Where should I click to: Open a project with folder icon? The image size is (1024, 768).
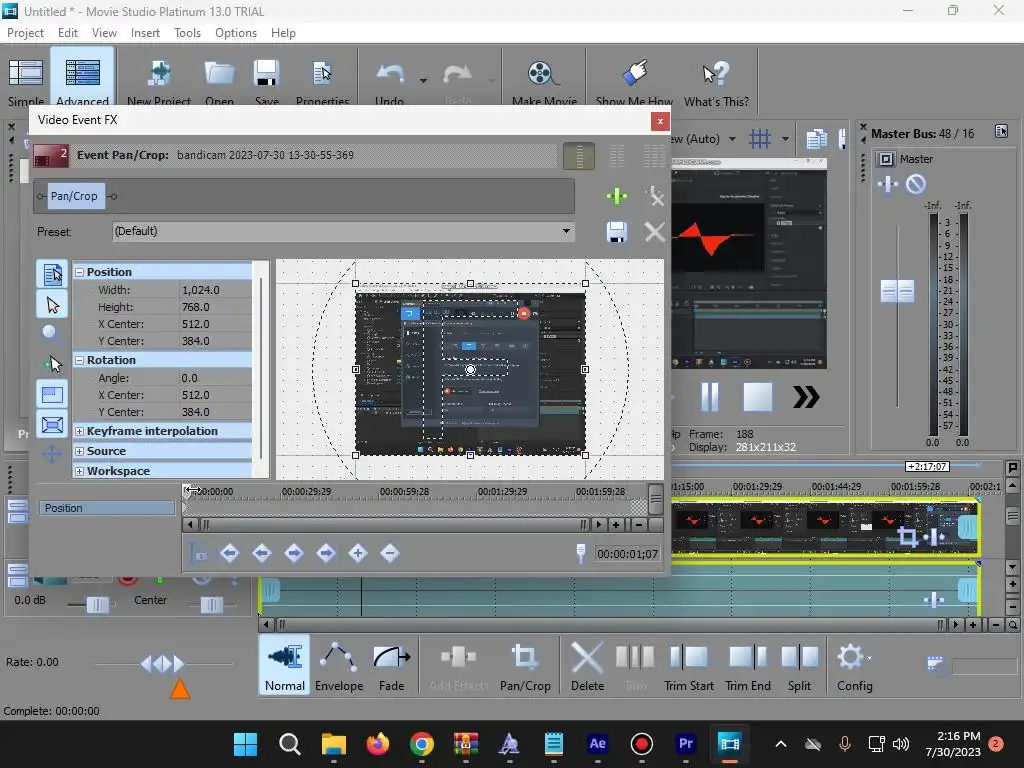click(x=219, y=80)
